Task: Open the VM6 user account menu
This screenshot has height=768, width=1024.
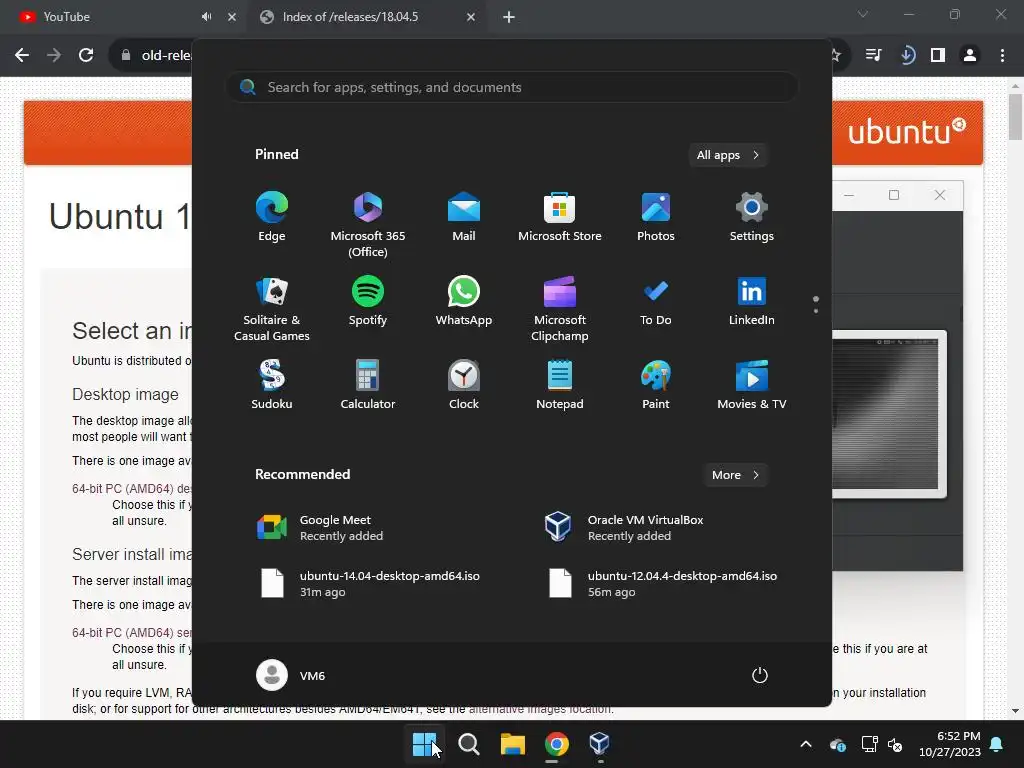Action: (x=291, y=675)
